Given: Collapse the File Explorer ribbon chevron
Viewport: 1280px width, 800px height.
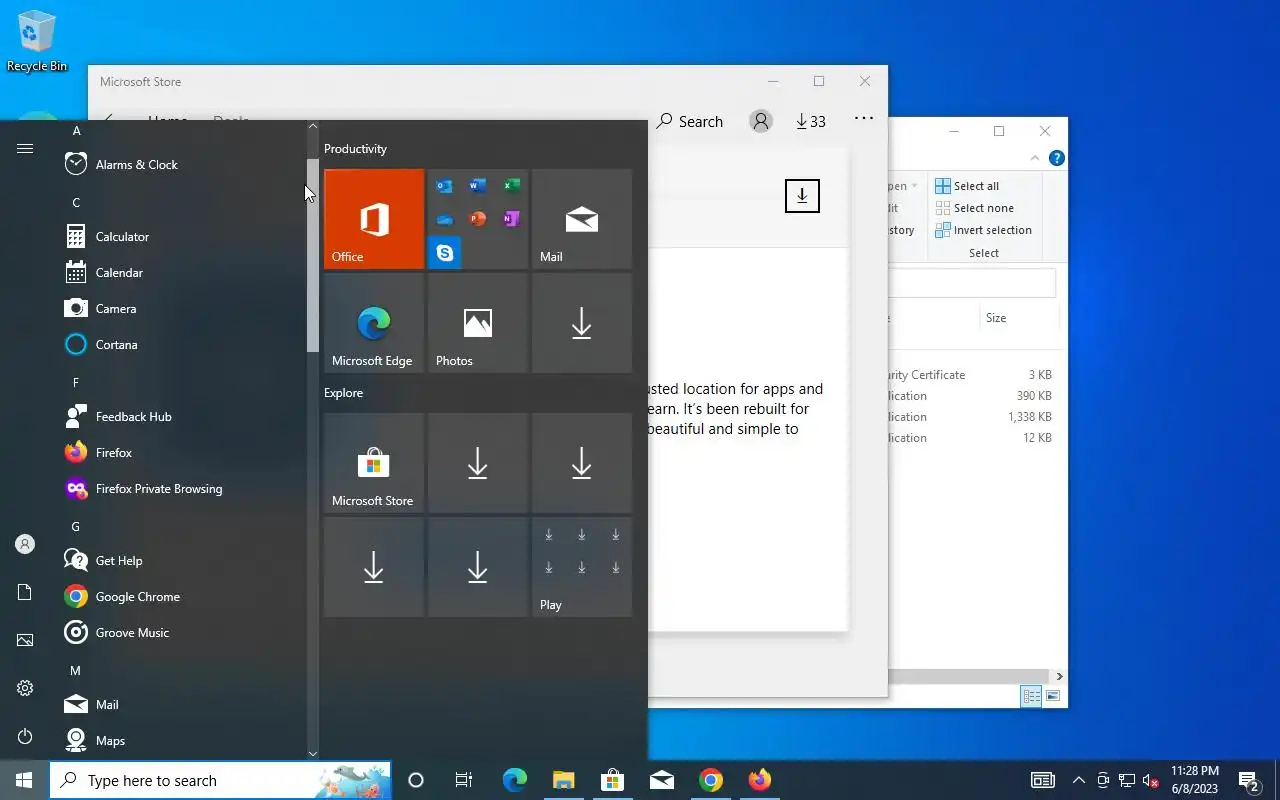Looking at the screenshot, I should tap(1035, 158).
